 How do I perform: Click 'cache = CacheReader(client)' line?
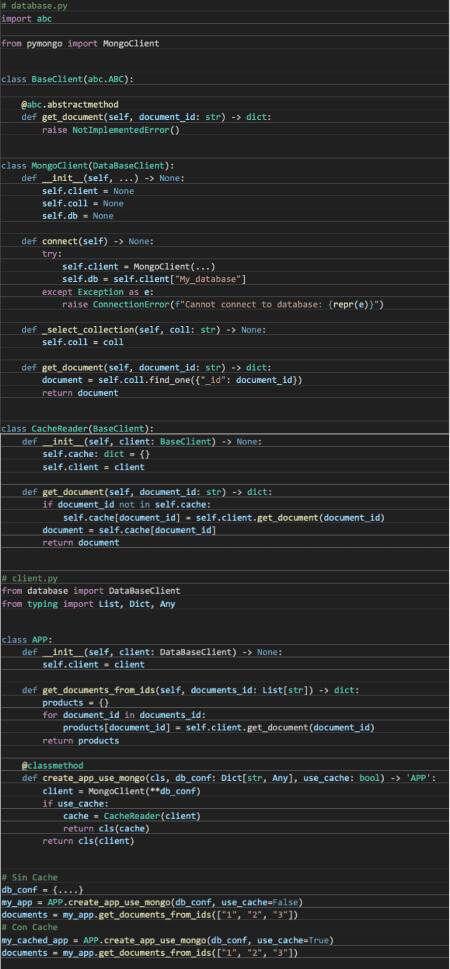pos(131,816)
